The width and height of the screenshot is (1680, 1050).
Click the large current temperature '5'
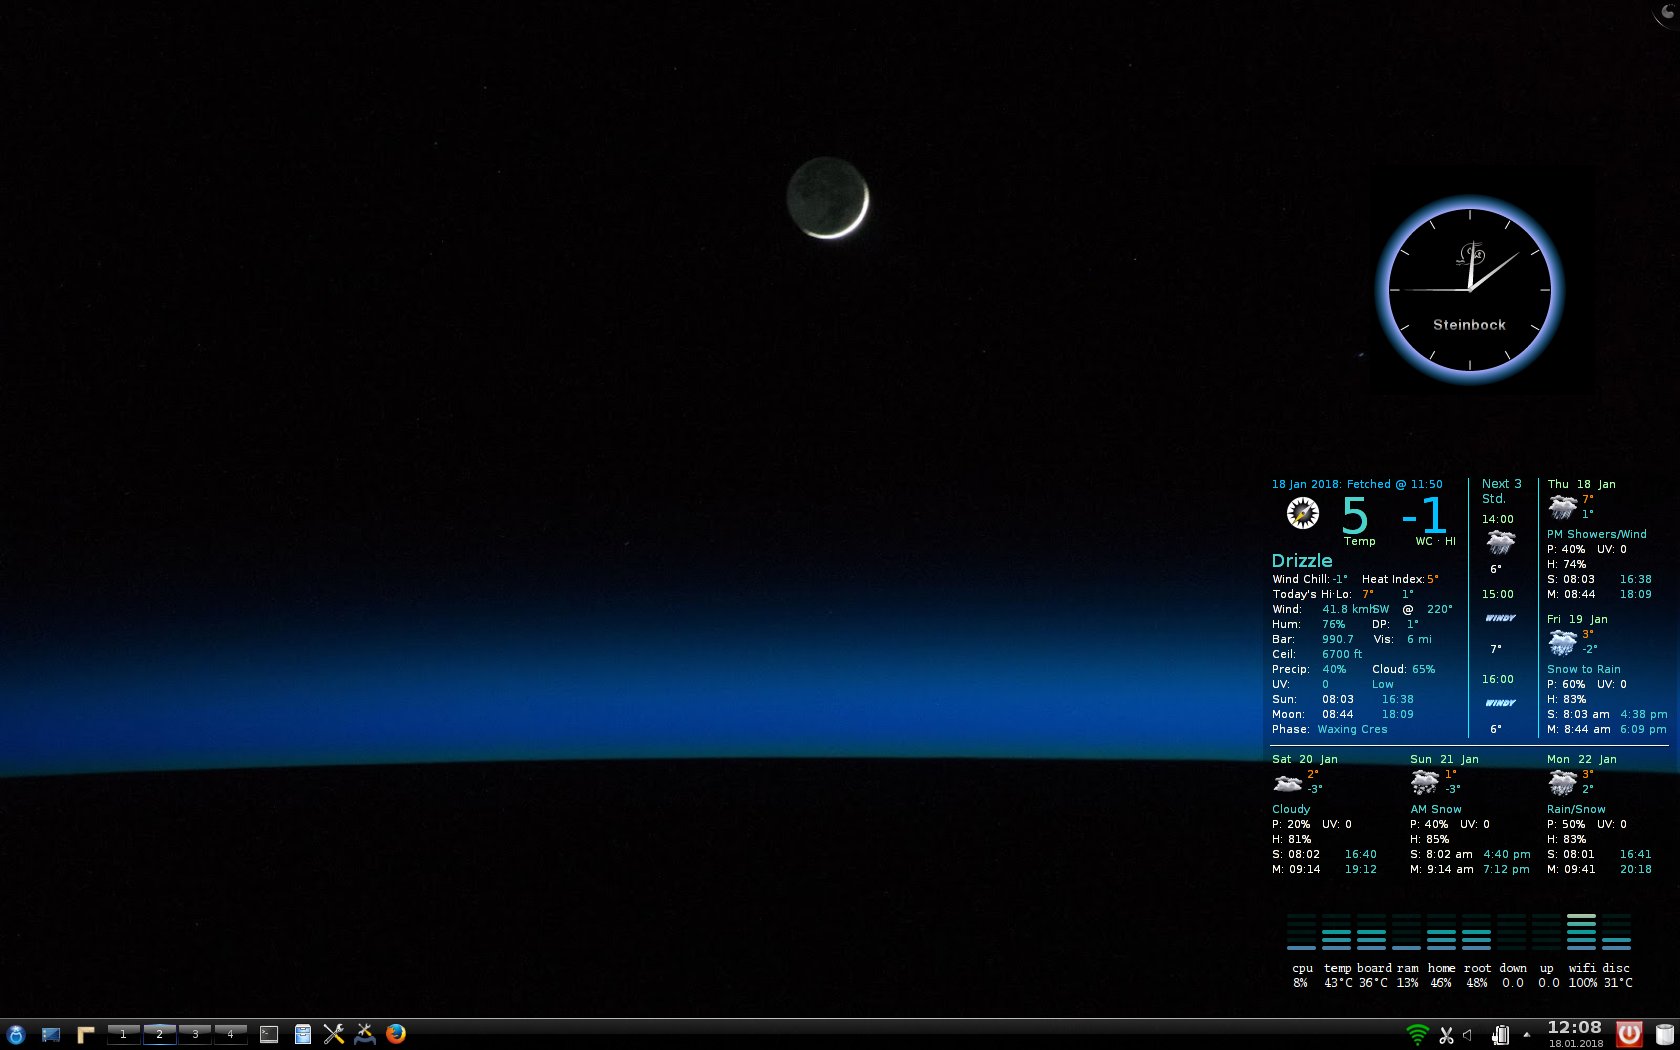click(1355, 516)
